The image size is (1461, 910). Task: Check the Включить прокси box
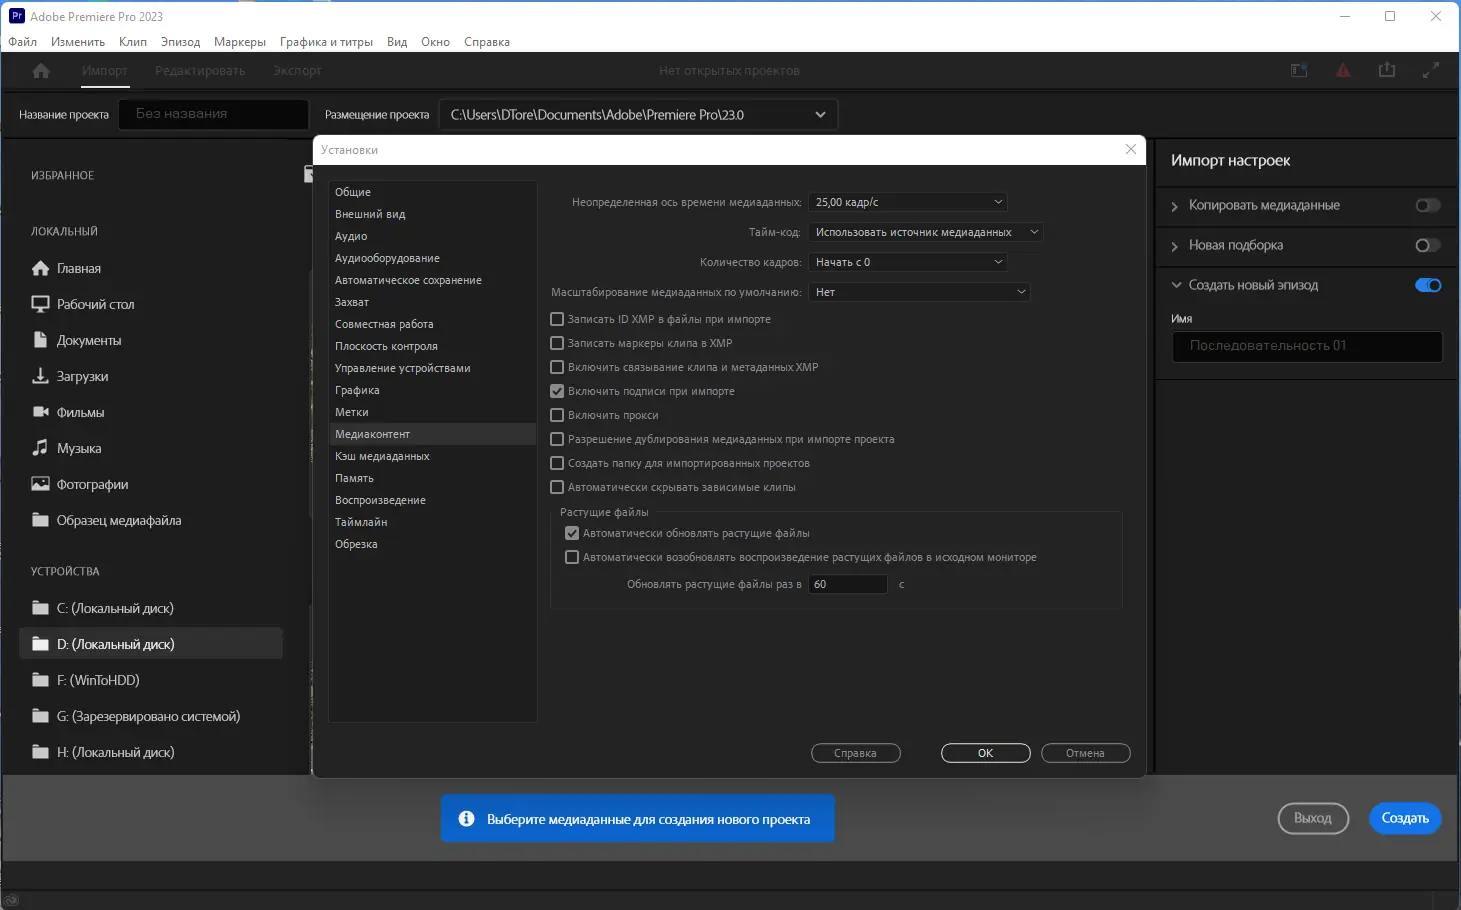pyautogui.click(x=557, y=415)
